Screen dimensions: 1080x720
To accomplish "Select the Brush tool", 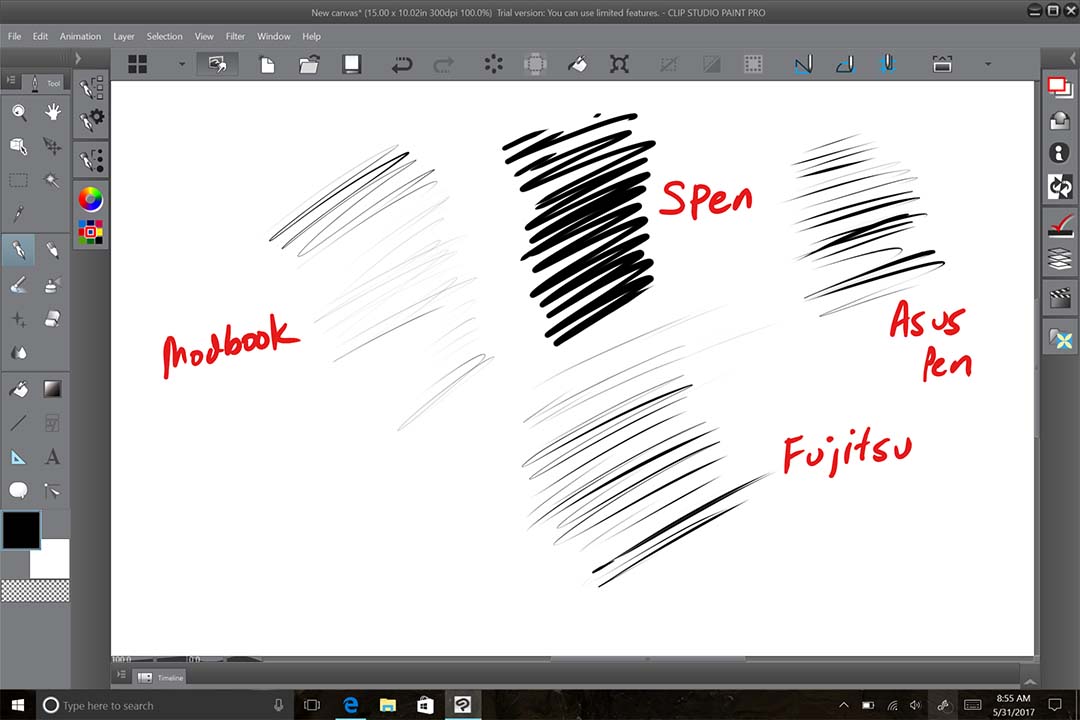I will 19,284.
